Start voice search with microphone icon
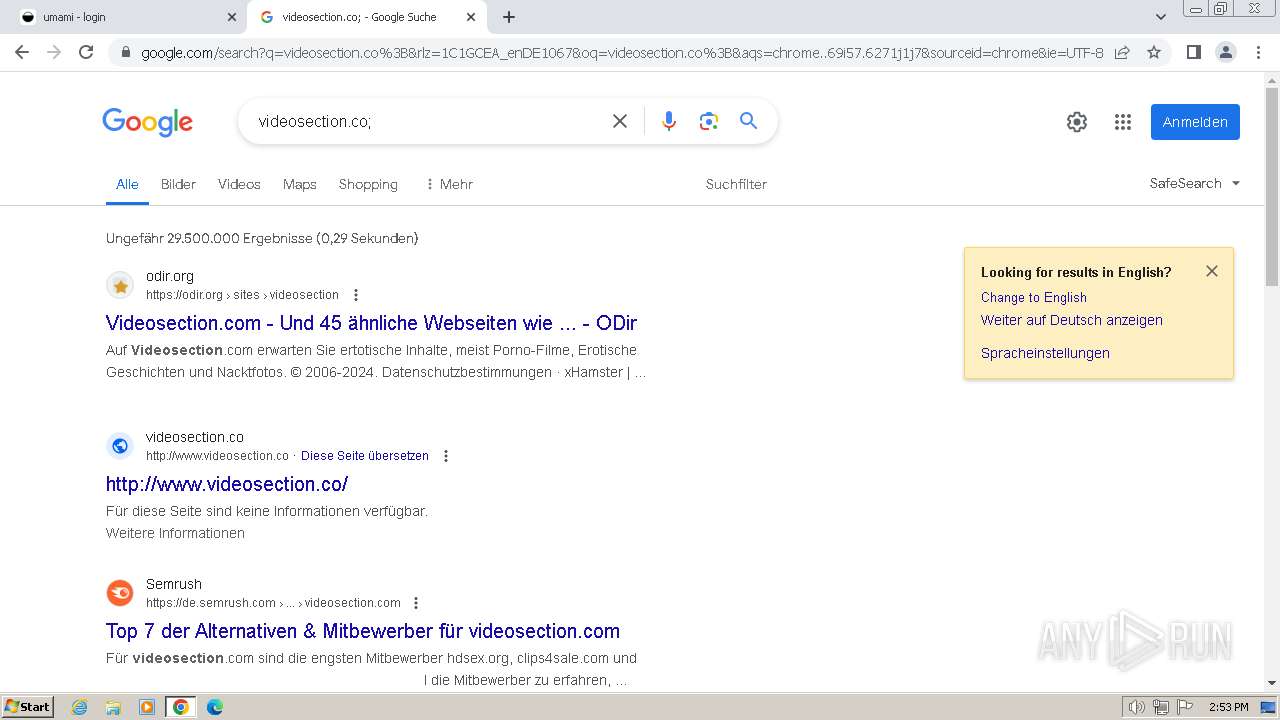 669,121
